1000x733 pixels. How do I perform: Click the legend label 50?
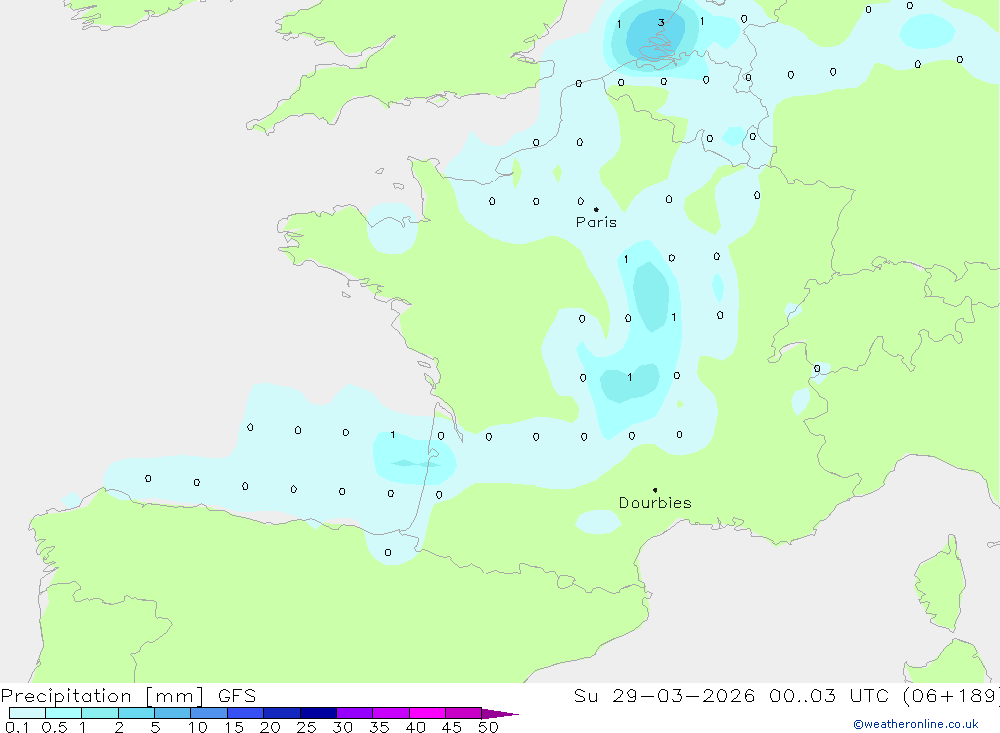488,727
